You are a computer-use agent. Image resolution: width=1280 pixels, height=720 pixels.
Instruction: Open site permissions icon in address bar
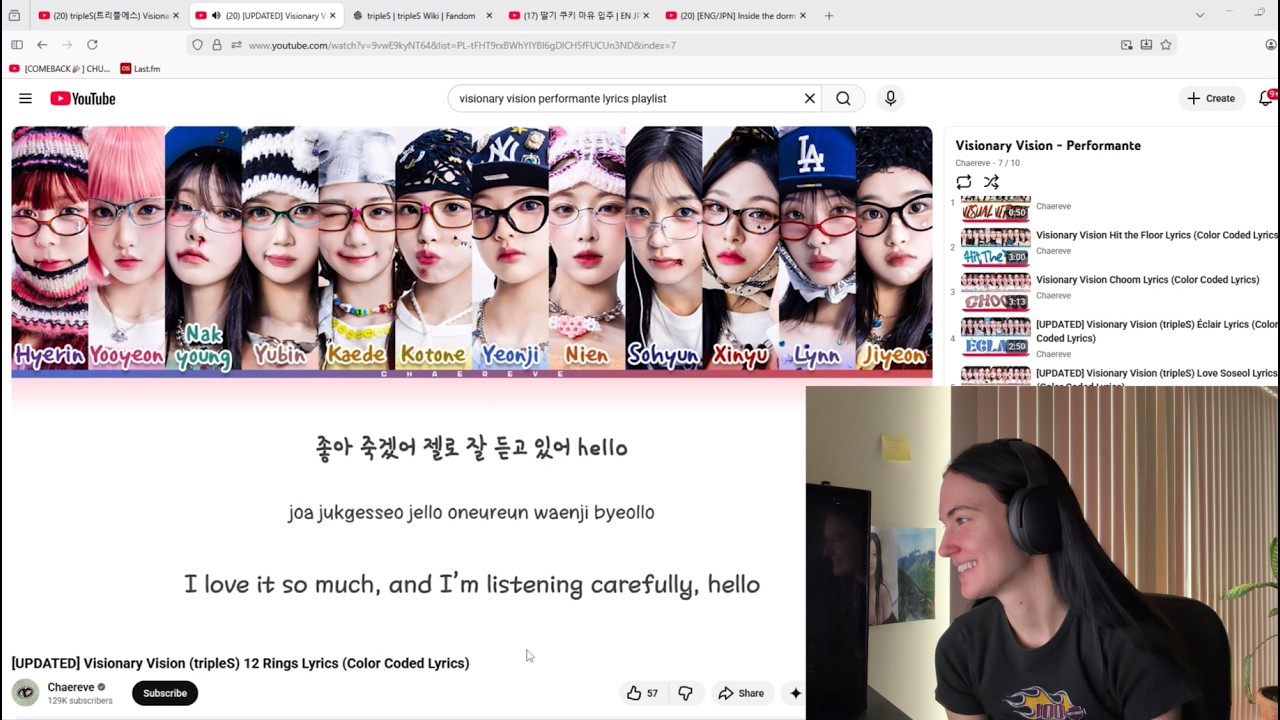click(236, 45)
